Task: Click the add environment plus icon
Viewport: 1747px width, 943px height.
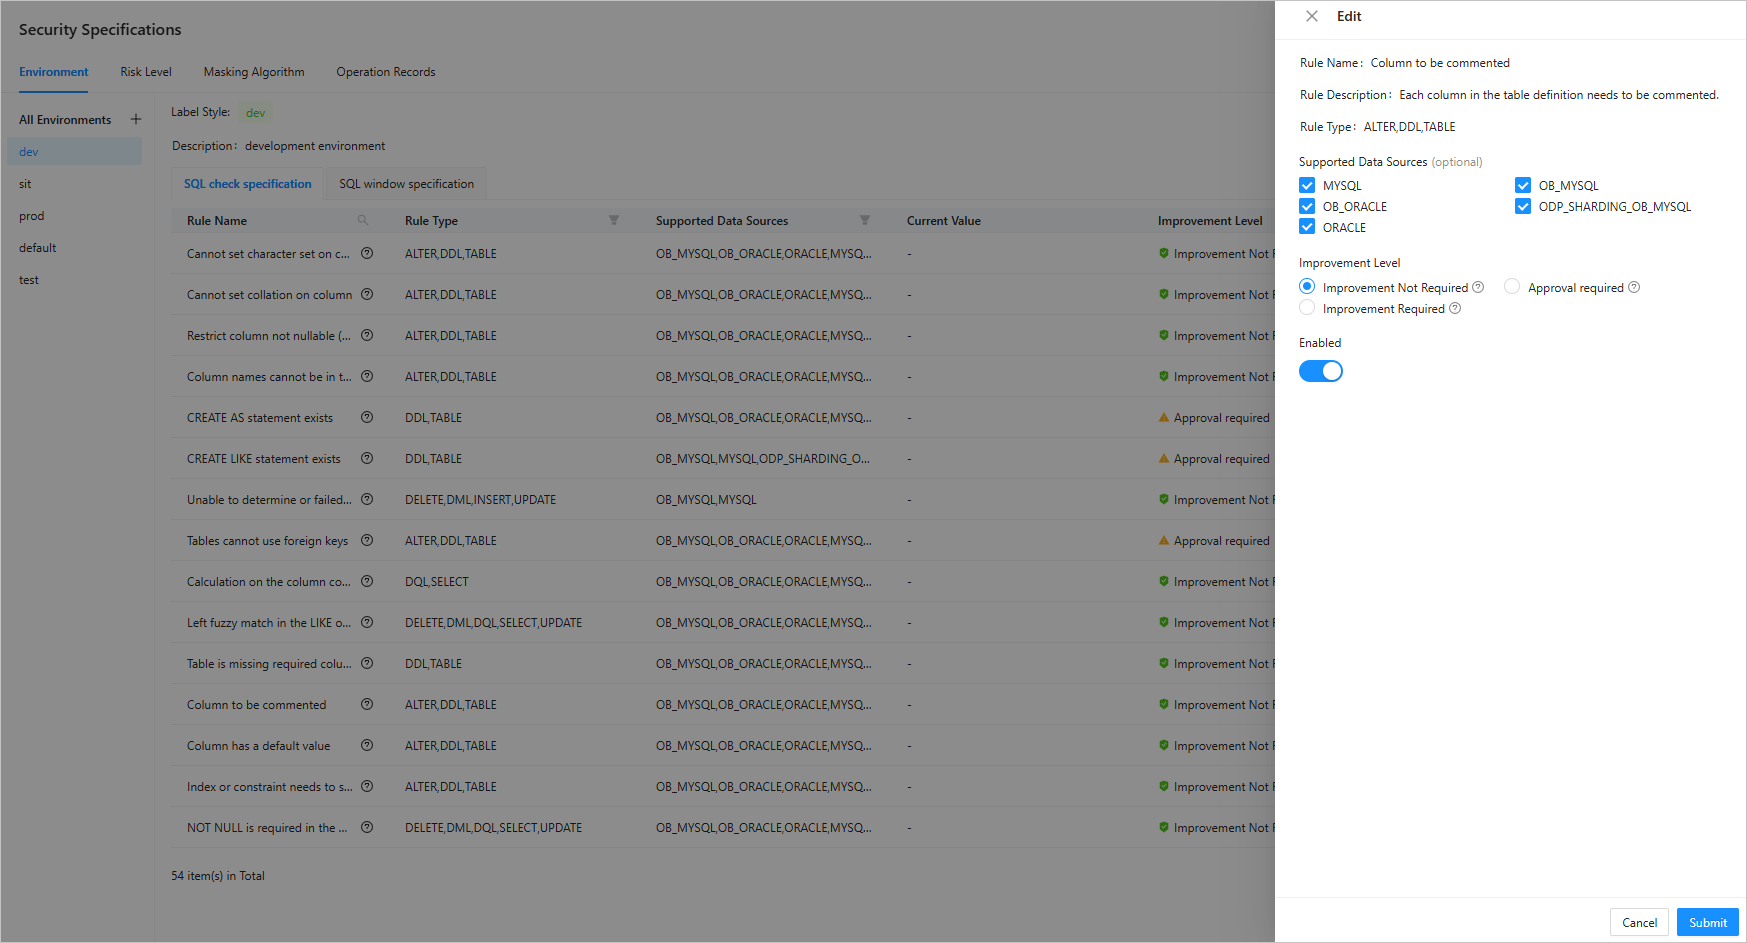Action: [x=136, y=119]
